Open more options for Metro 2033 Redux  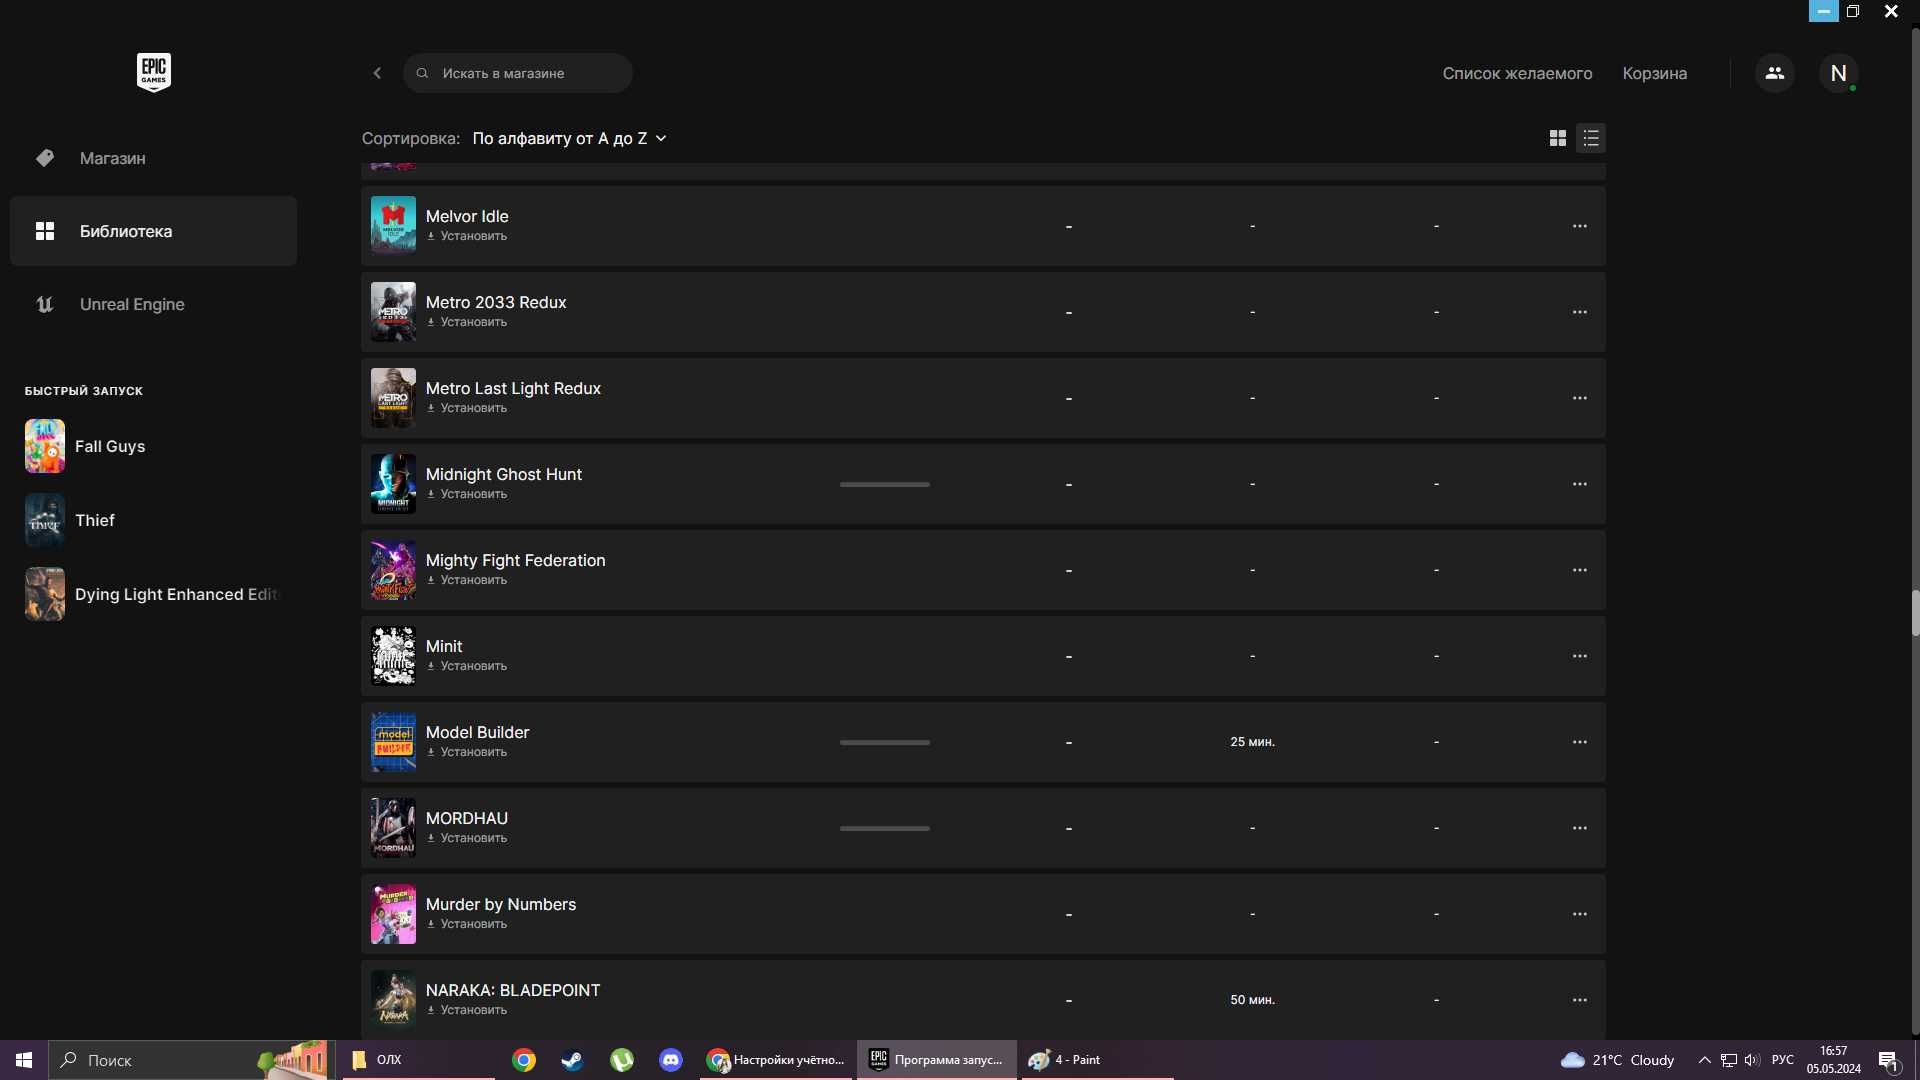click(x=1579, y=312)
